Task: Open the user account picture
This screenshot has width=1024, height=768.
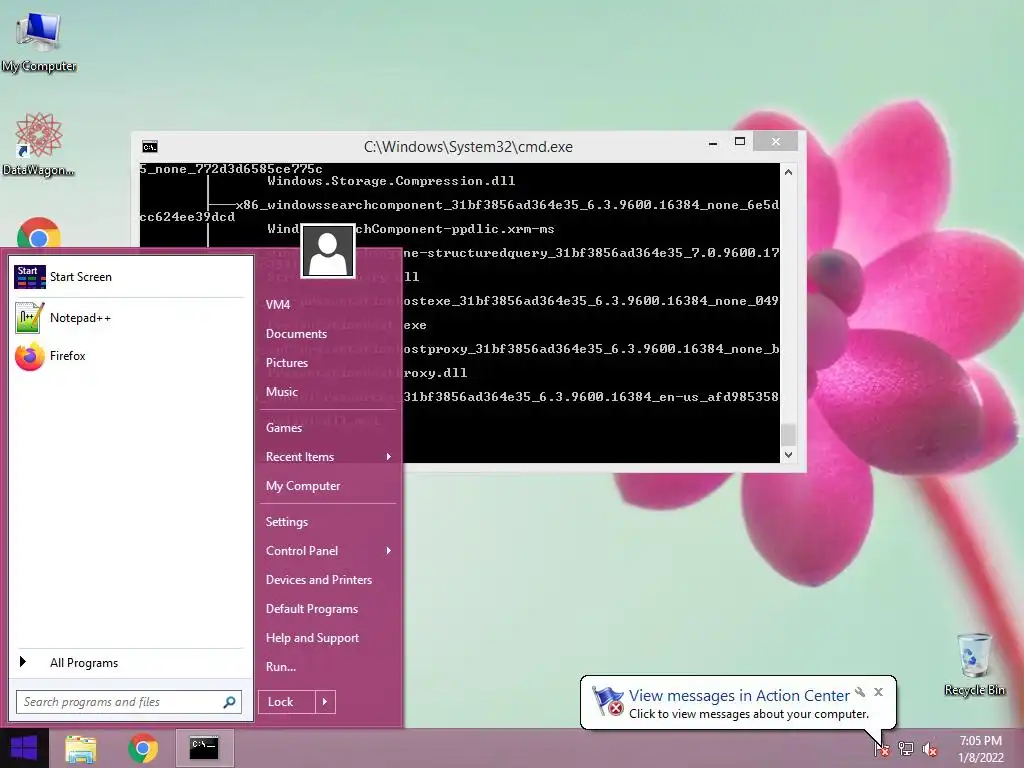Action: click(x=328, y=251)
